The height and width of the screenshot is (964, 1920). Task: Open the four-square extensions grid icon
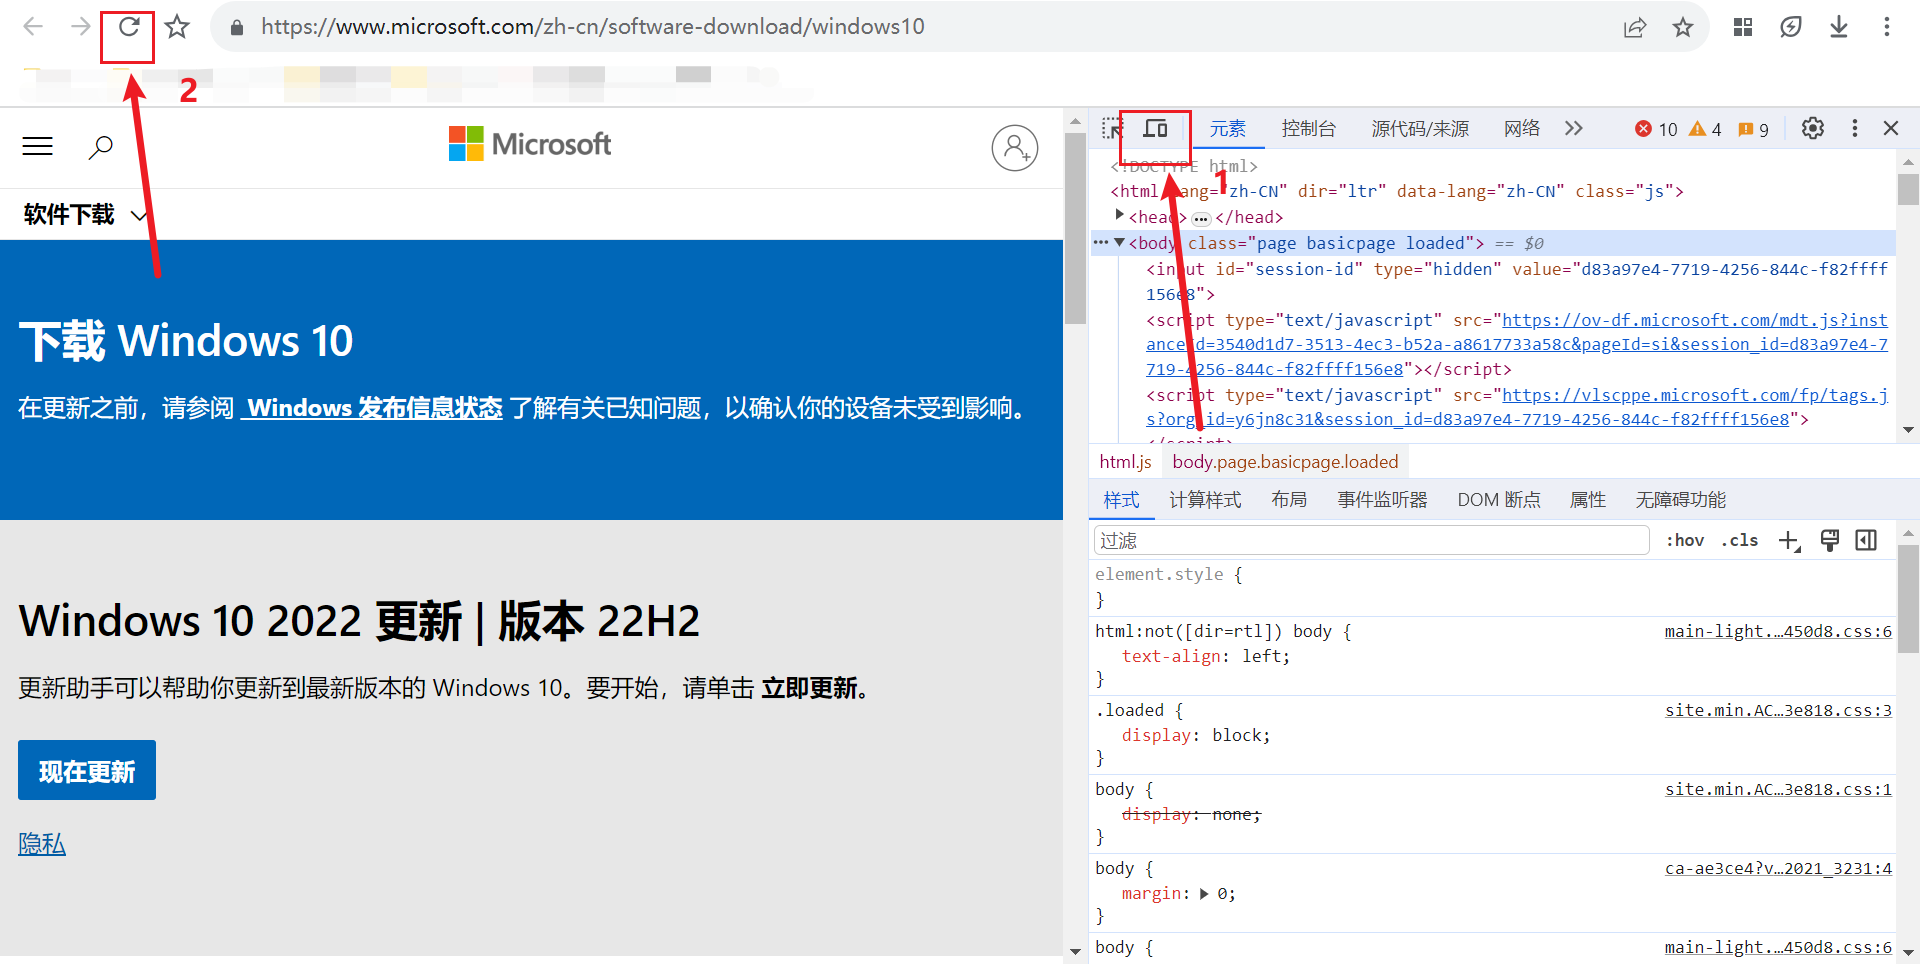(x=1743, y=27)
